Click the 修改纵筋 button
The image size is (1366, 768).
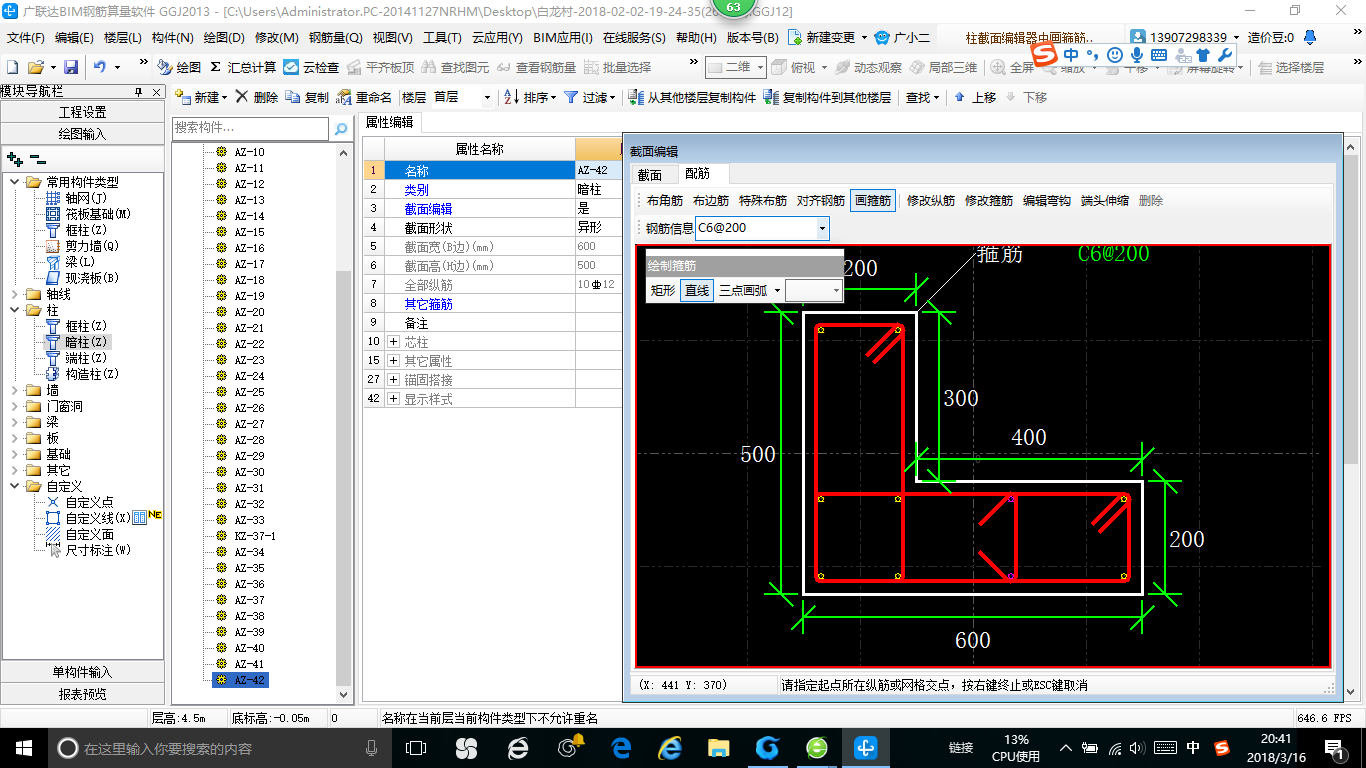click(x=931, y=200)
